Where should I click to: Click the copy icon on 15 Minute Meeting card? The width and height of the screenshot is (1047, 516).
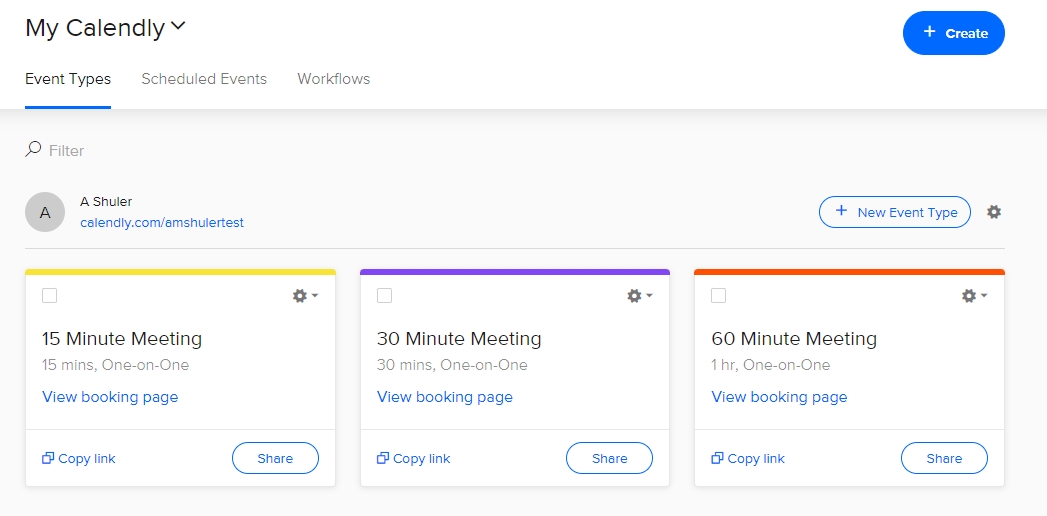(47, 458)
